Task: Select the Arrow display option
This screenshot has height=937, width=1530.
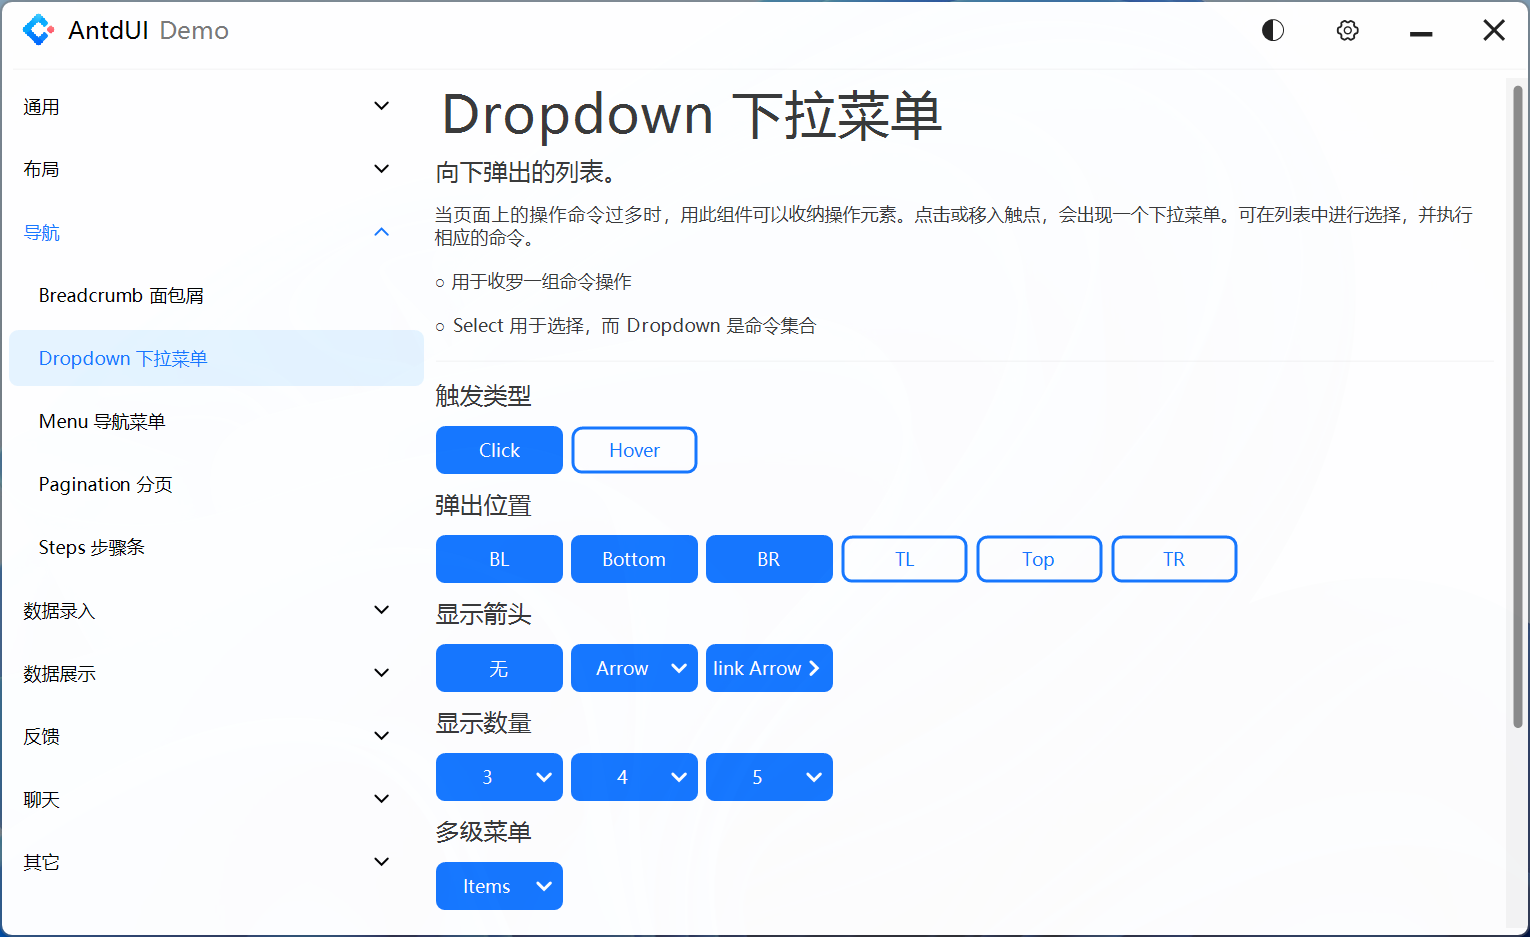Action: [x=634, y=668]
